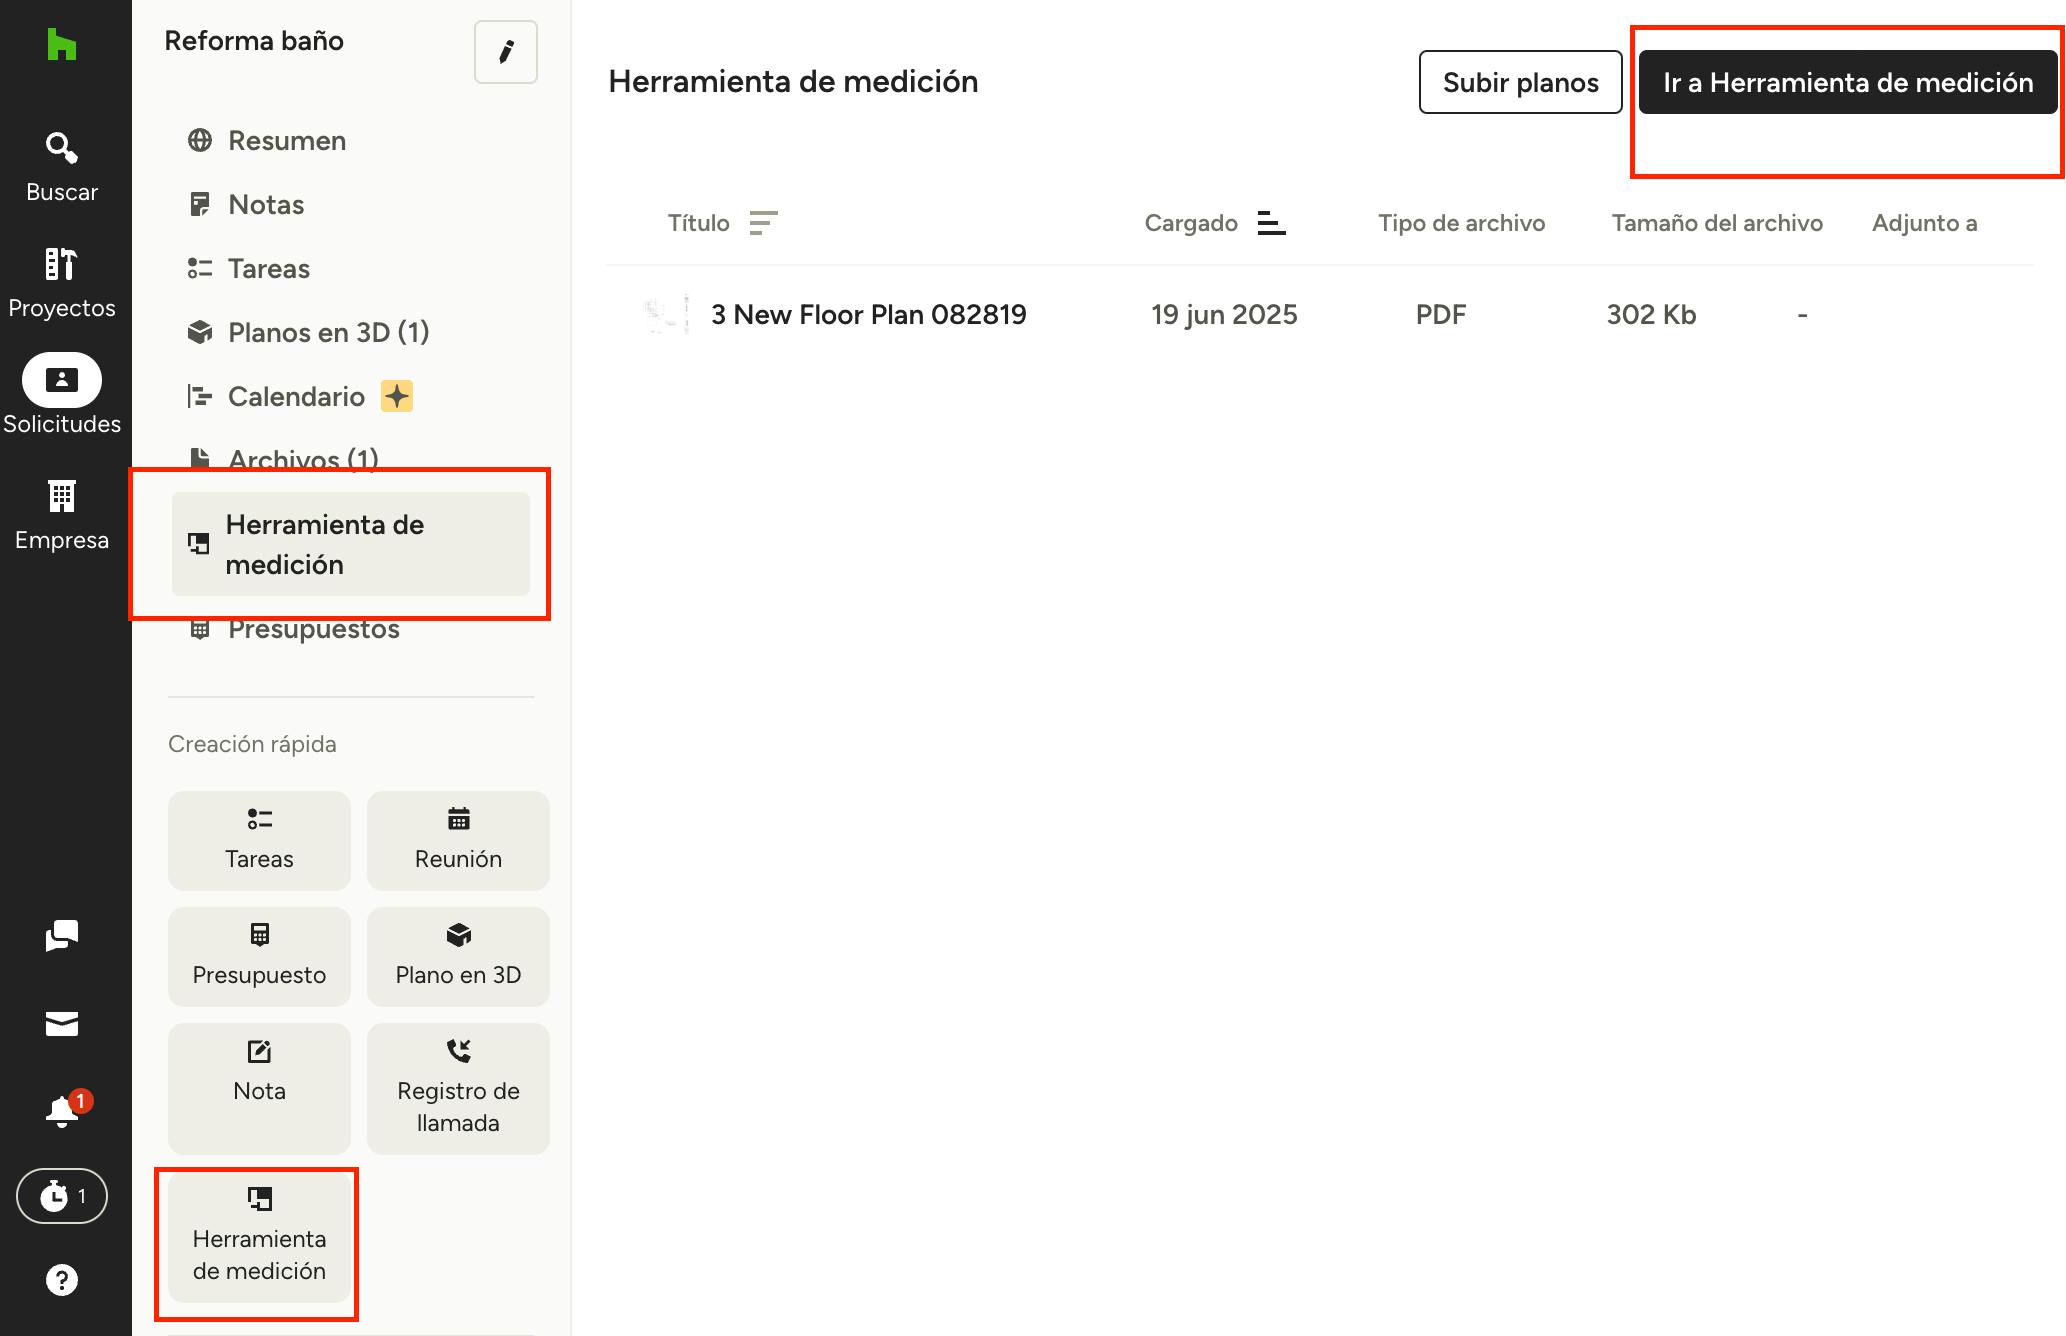2066x1336 pixels.
Task: Open the chat messages icon
Action: [x=61, y=936]
